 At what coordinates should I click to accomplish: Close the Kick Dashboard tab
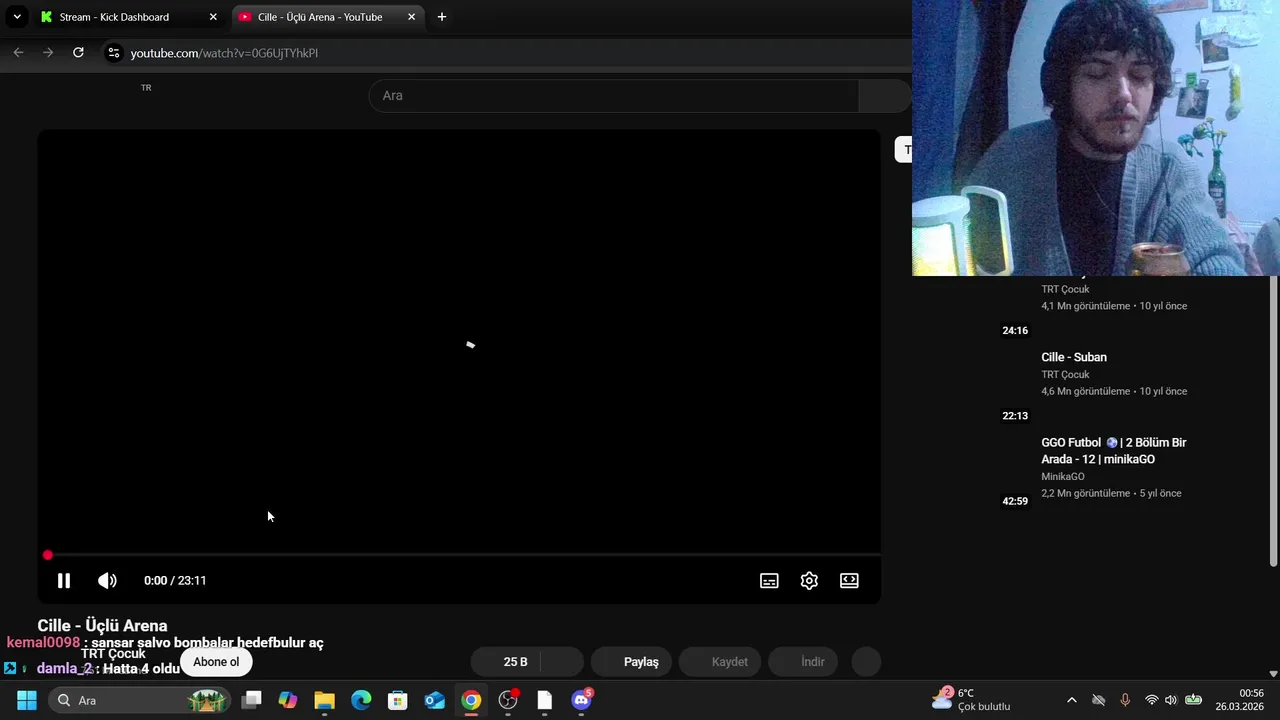click(x=213, y=17)
